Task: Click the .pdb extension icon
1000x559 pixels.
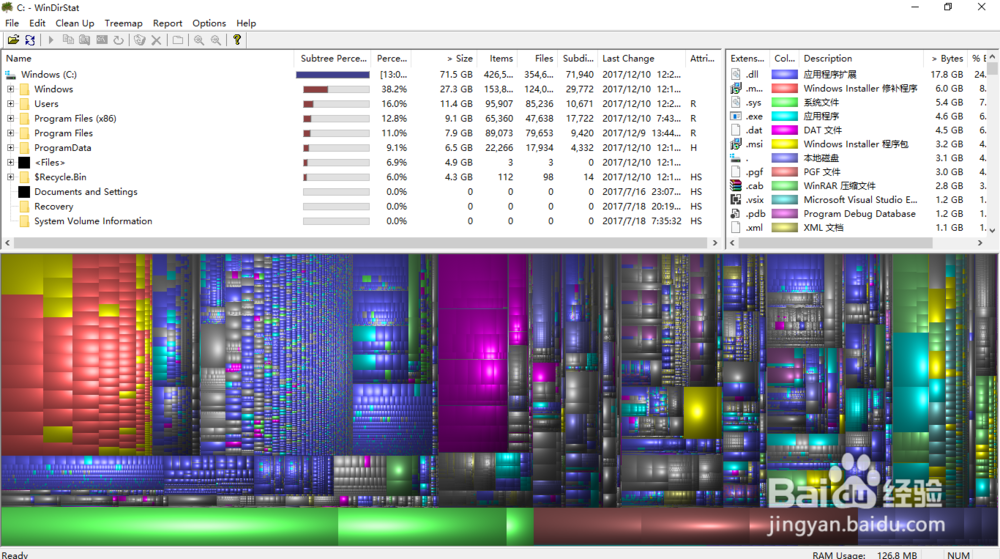Action: point(736,214)
